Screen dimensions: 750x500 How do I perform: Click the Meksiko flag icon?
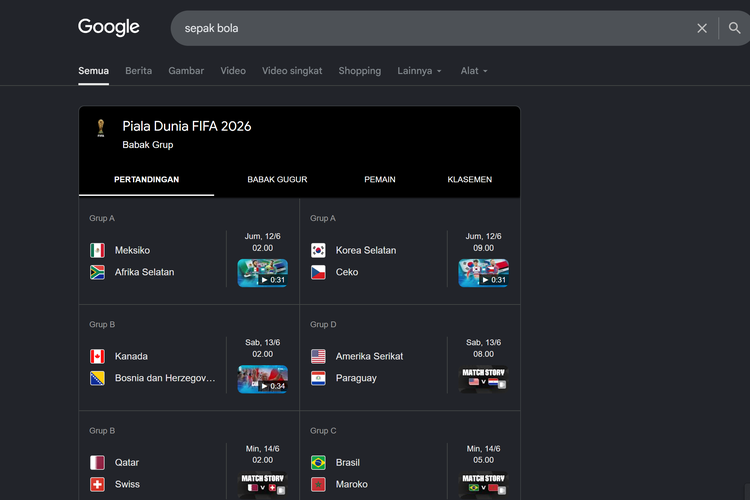pos(98,250)
